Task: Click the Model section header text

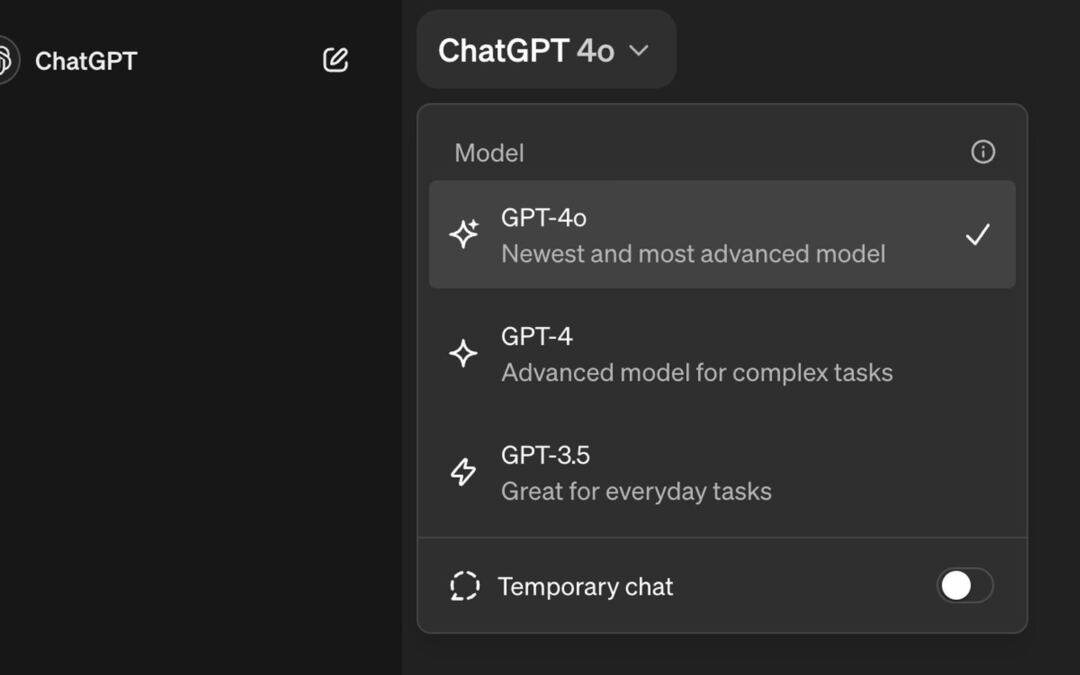Action: (x=489, y=153)
